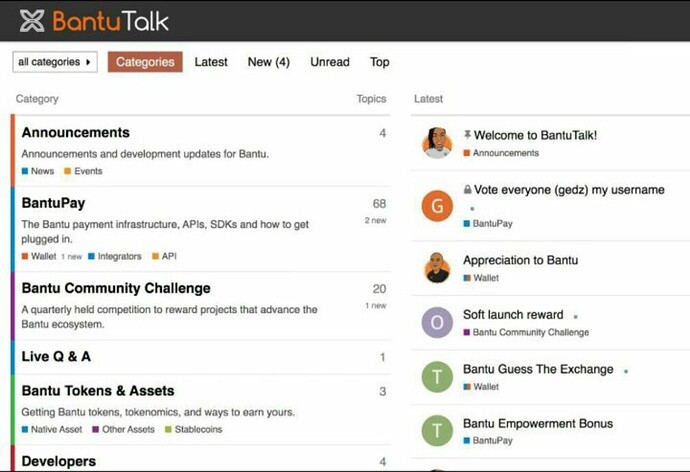Click the 1 new count for Bantu Community Challenge
This screenshot has height=472, width=690.
pos(375,306)
